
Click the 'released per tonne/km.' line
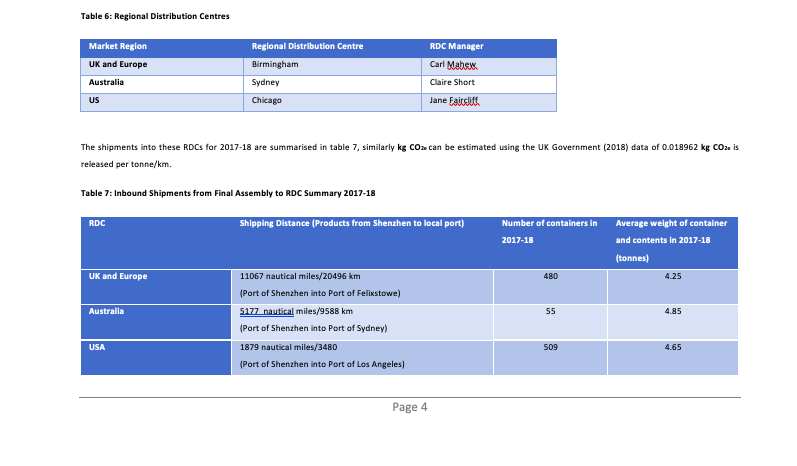pyautogui.click(x=126, y=164)
